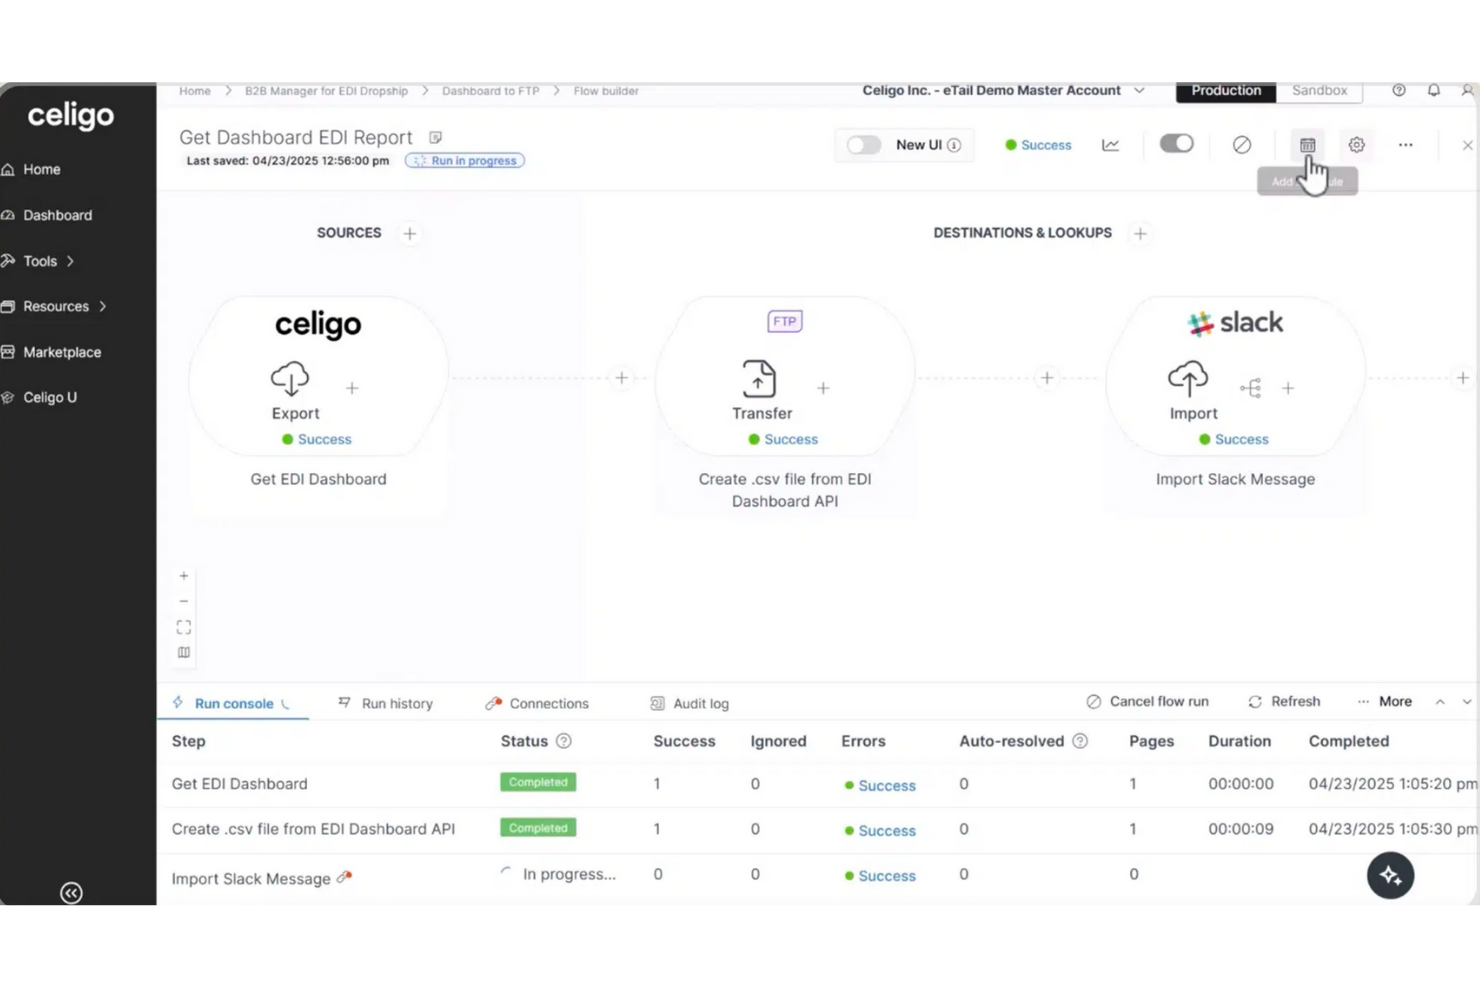Open the schedule calendar icon
This screenshot has height=987, width=1480.
[1307, 145]
